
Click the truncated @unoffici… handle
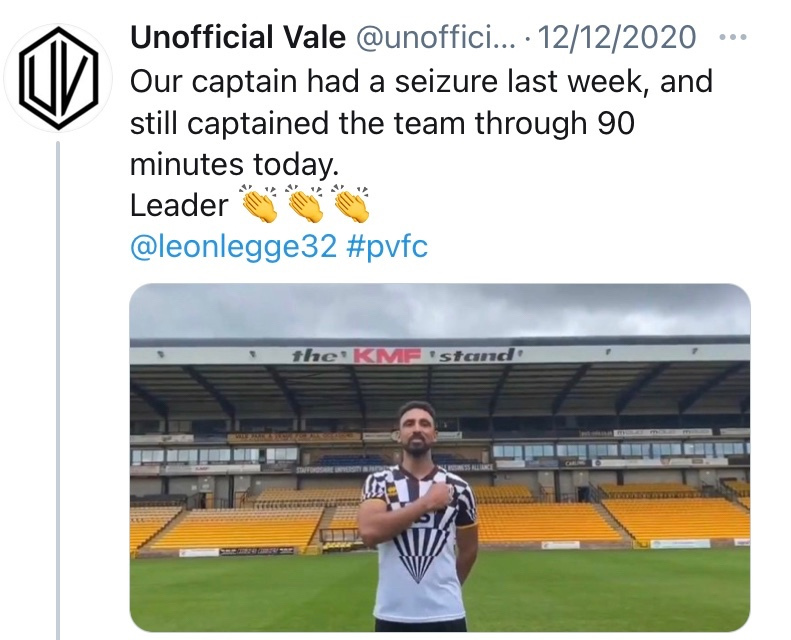pyautogui.click(x=432, y=38)
